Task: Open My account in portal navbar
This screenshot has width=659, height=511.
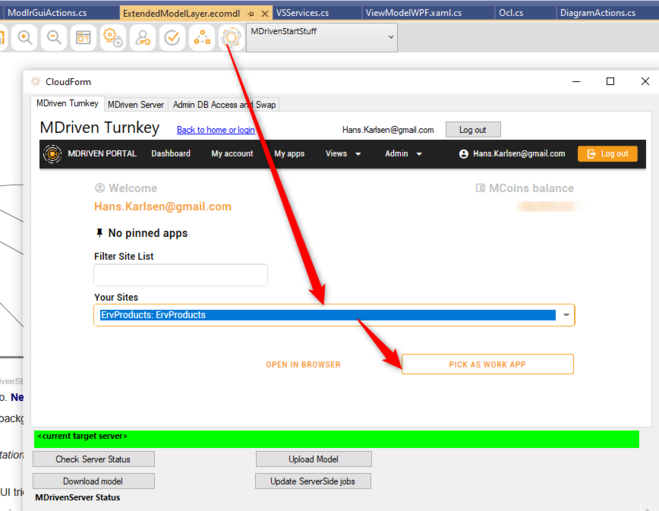Action: [x=232, y=154]
